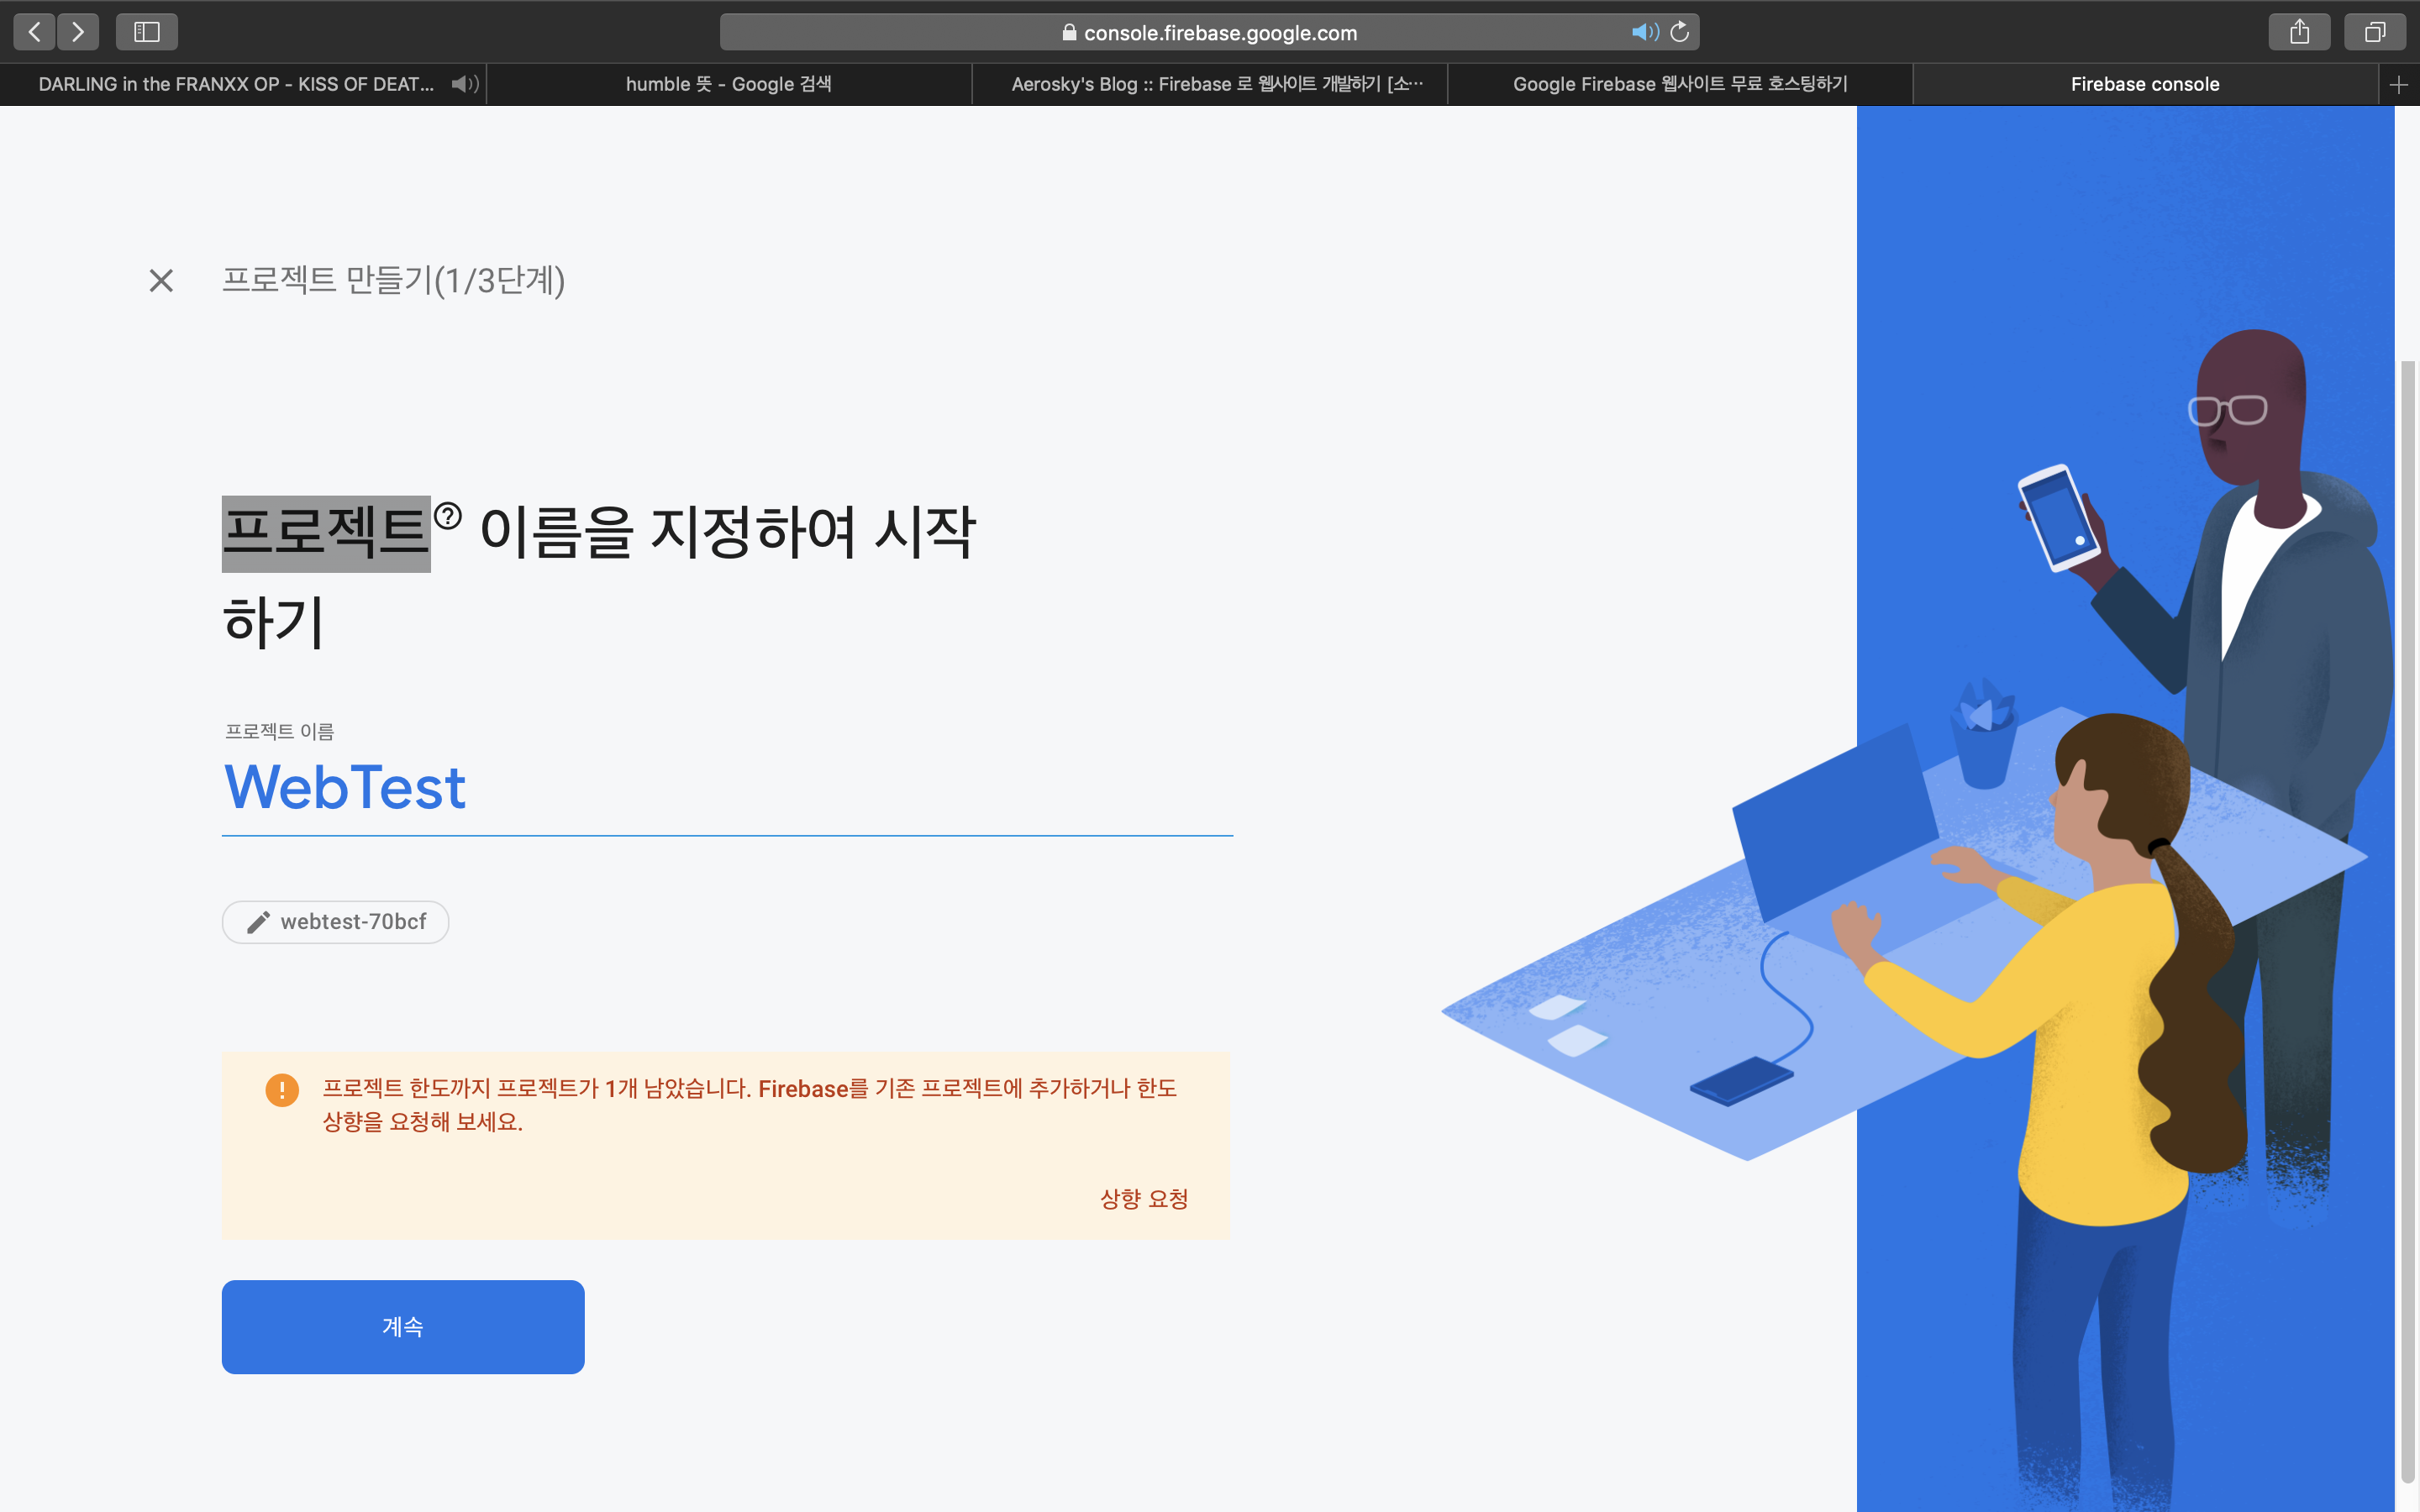Viewport: 2420px width, 1512px height.
Task: Go back with Safari back arrow
Action: 34,32
